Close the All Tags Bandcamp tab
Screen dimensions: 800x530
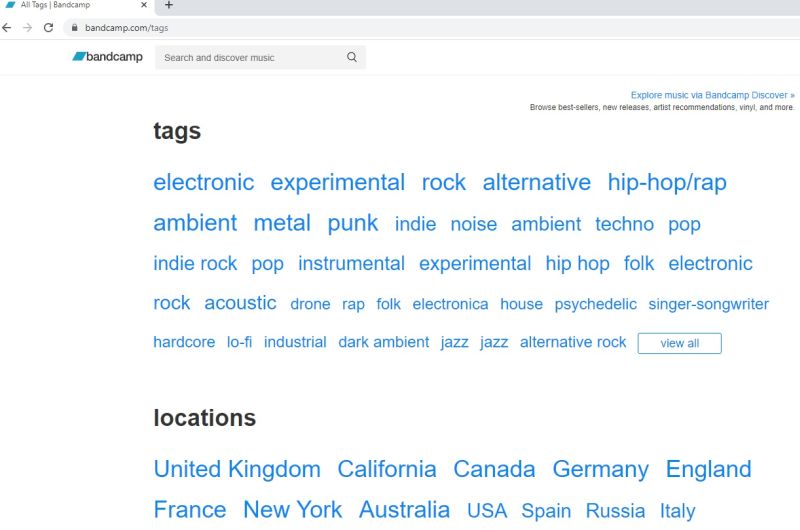[x=144, y=6]
